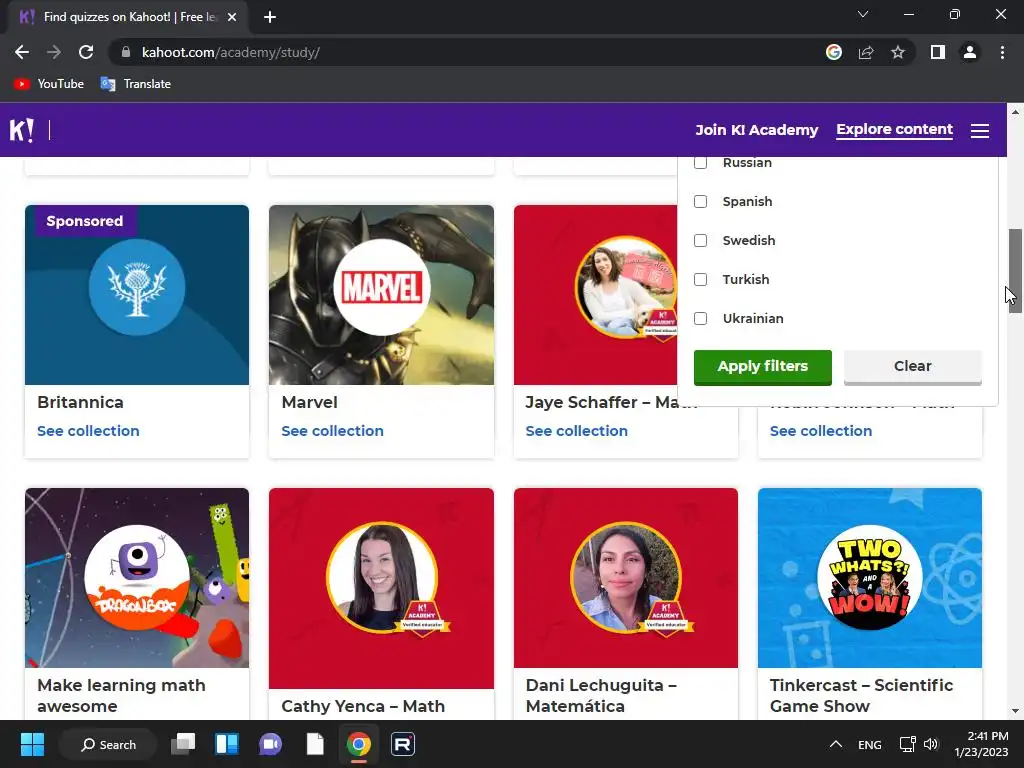Clear all selected filters
This screenshot has width=1024, height=768.
pos(912,367)
